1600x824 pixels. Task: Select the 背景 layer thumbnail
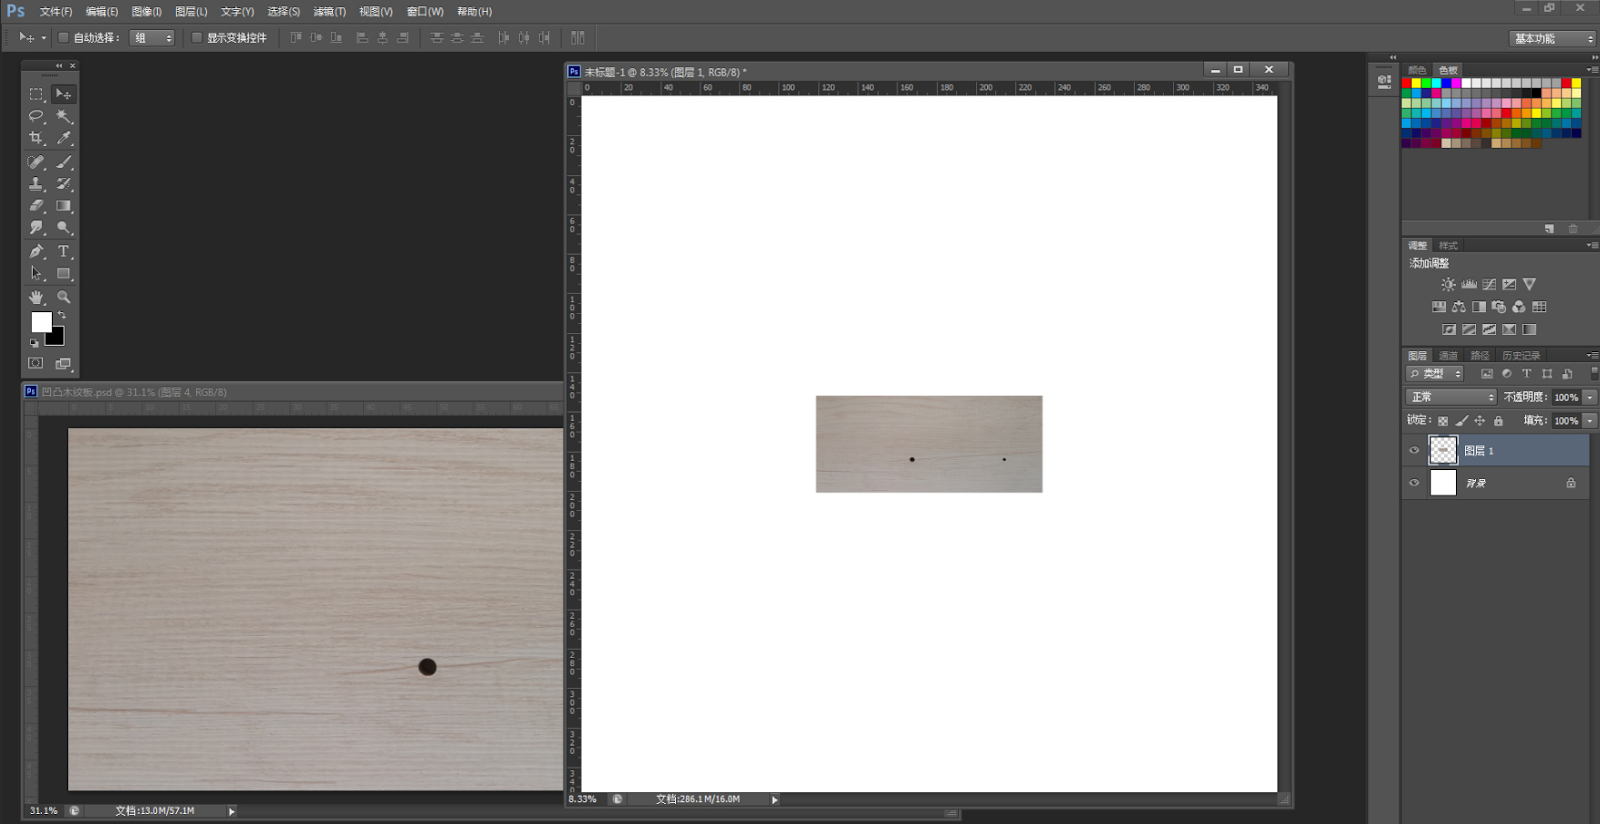[1443, 483]
